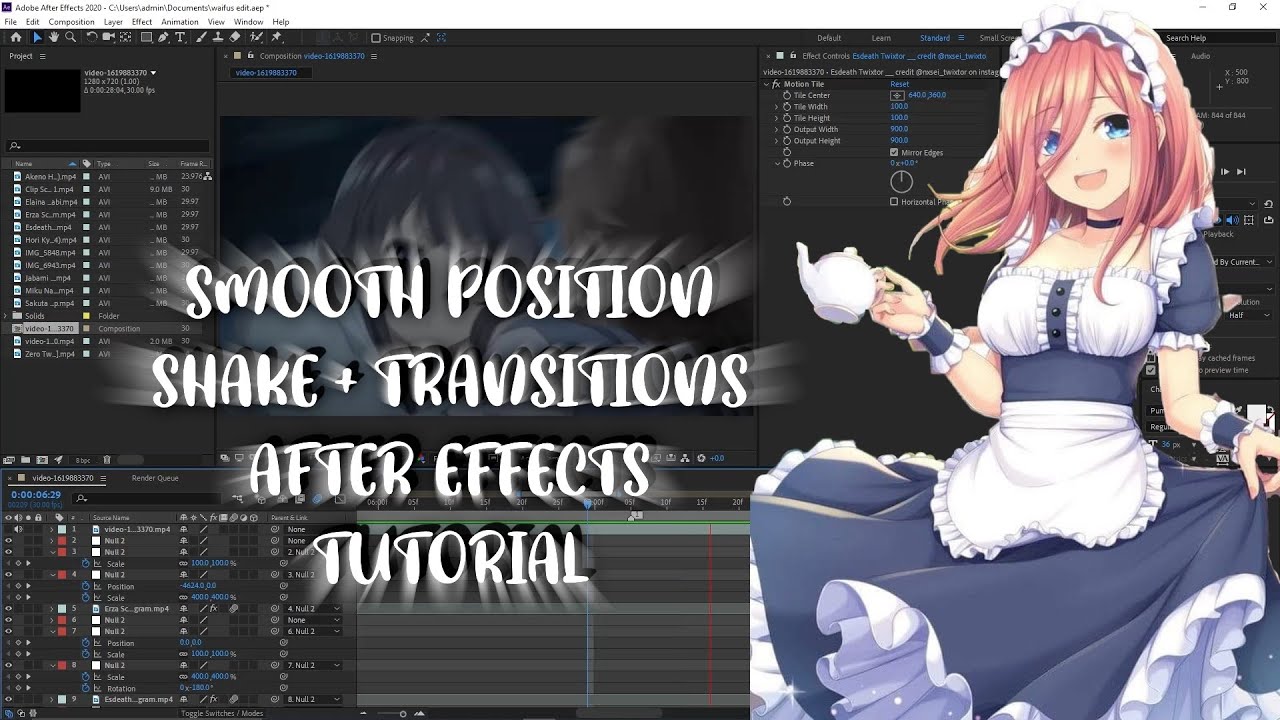
Task: Select the Hand tool
Action: tap(53, 37)
